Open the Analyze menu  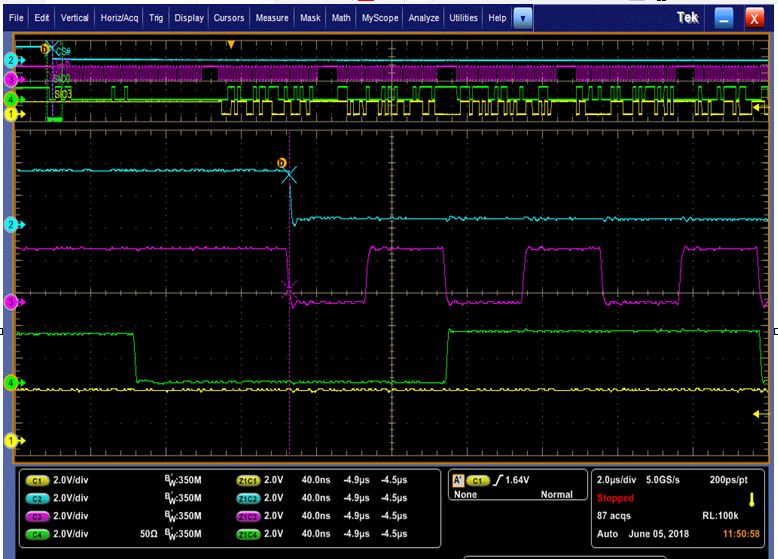coord(424,18)
